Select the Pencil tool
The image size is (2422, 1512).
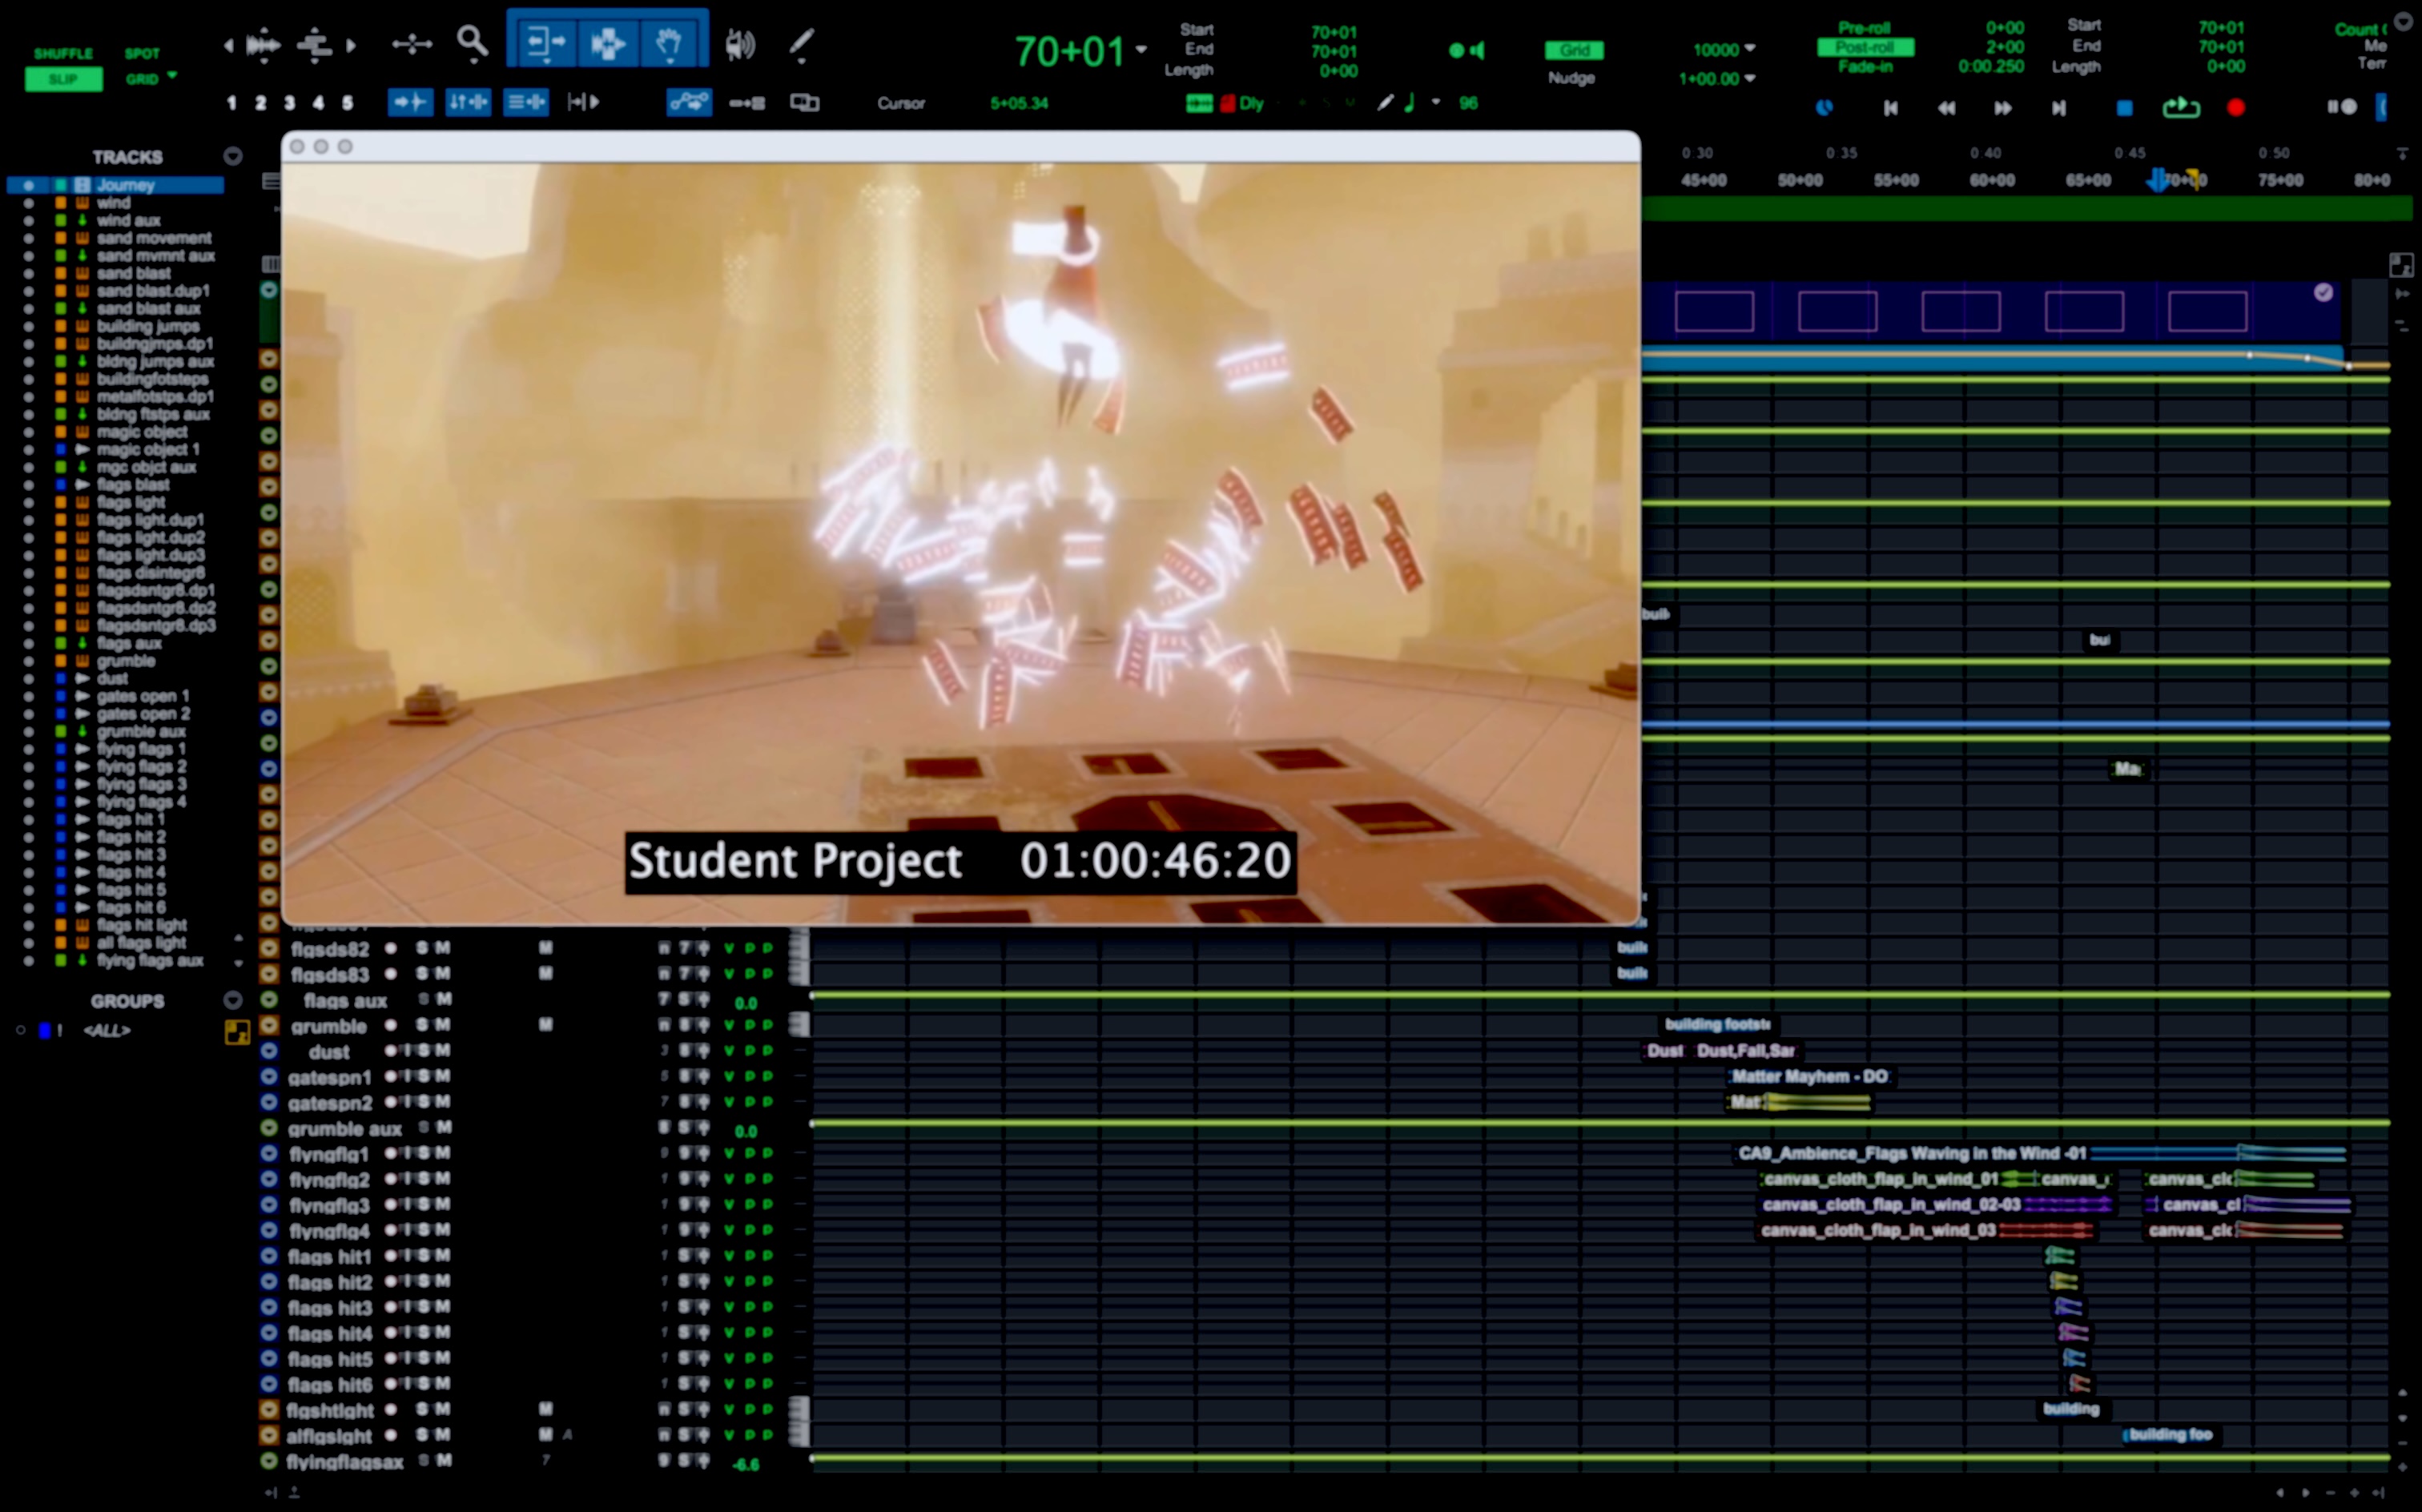tap(802, 44)
